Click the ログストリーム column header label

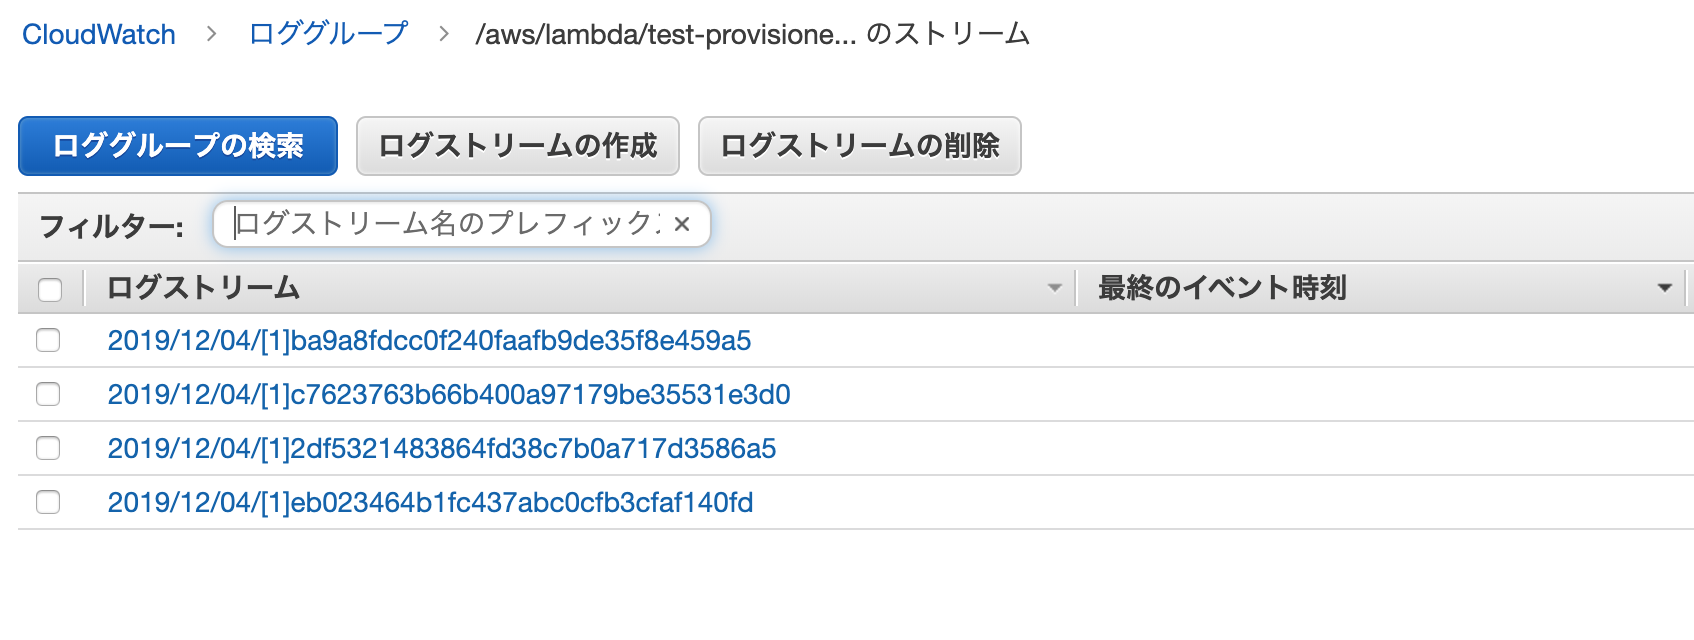pos(204,288)
